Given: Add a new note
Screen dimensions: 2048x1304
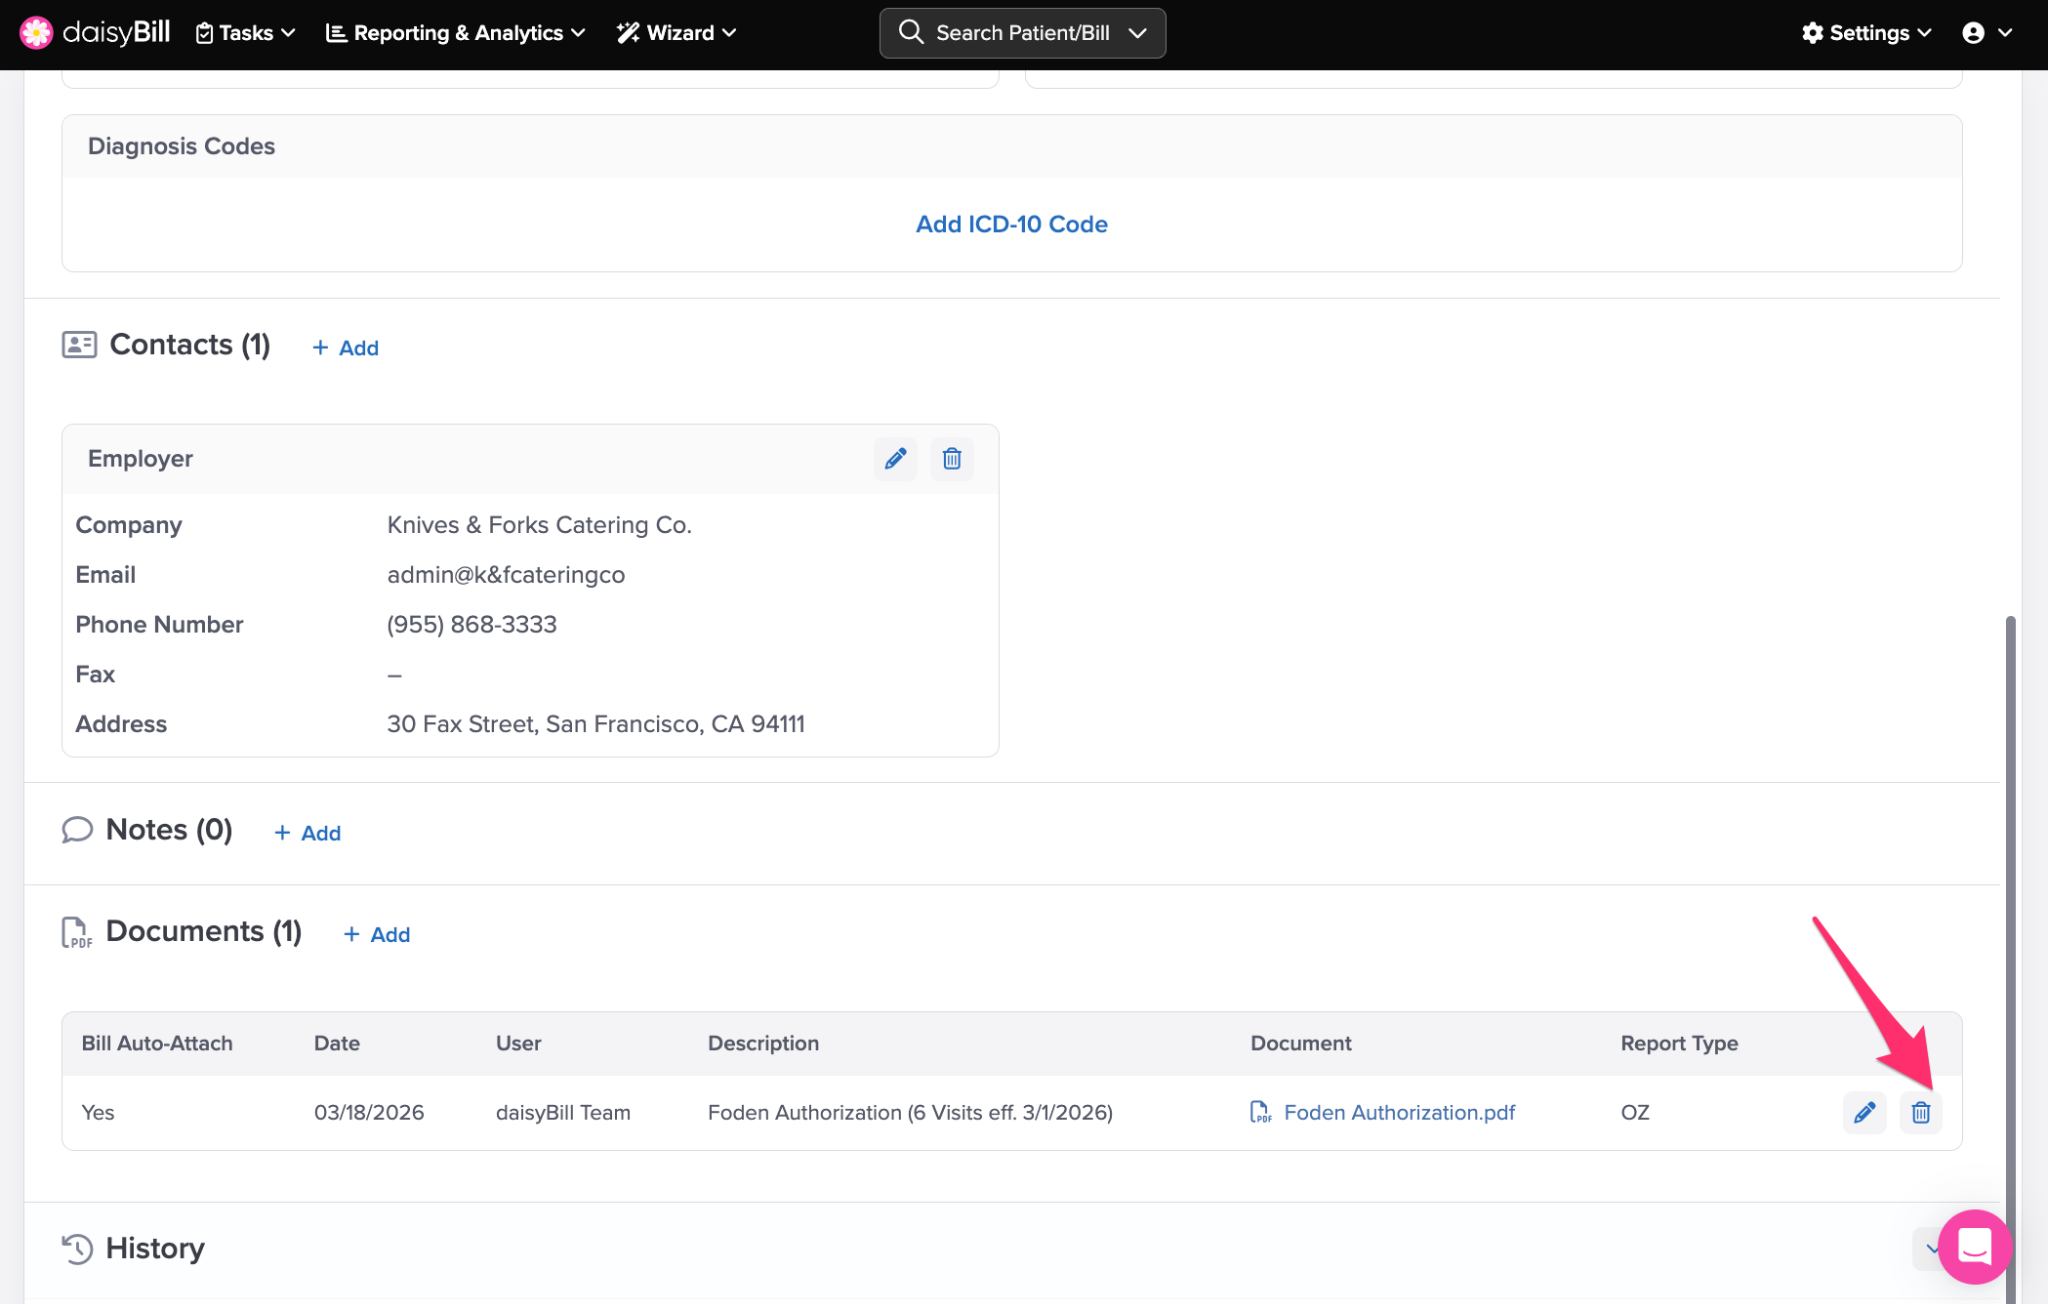Looking at the screenshot, I should (308, 833).
